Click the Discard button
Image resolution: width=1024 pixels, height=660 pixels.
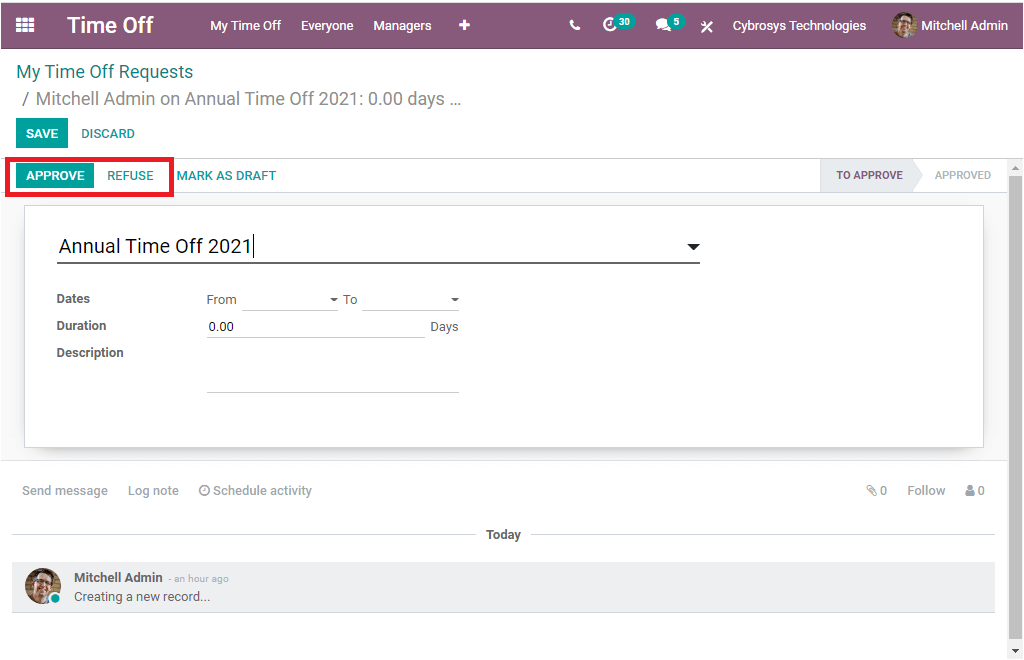108,133
